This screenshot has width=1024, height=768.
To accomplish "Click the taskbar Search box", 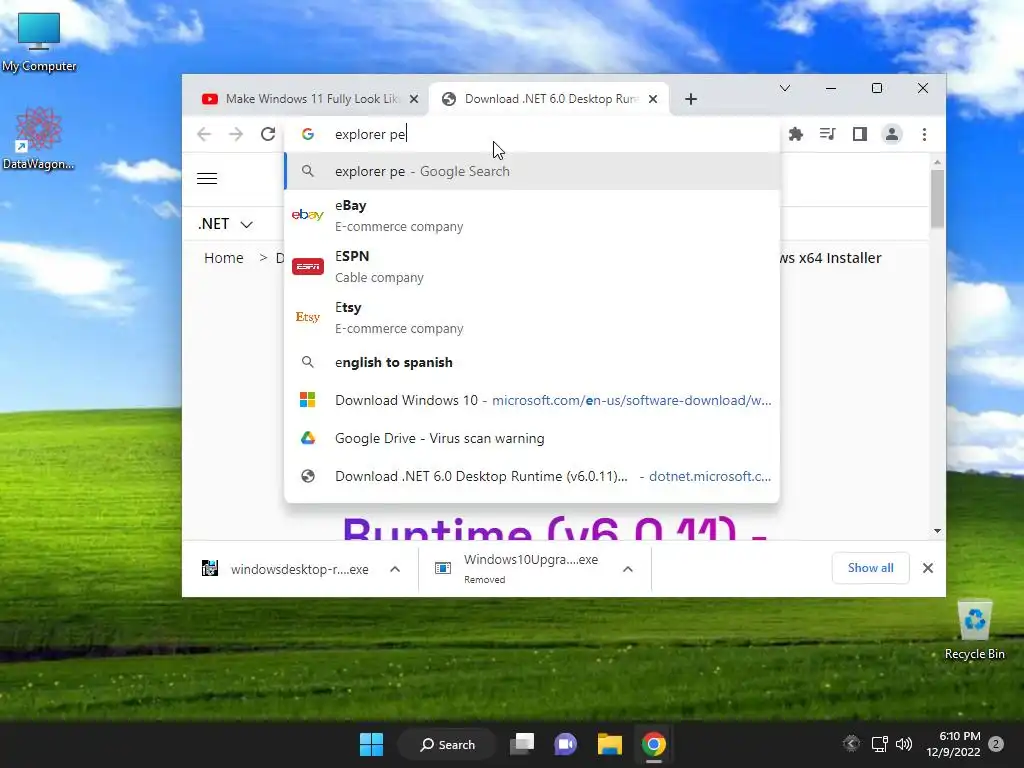I will point(447,744).
